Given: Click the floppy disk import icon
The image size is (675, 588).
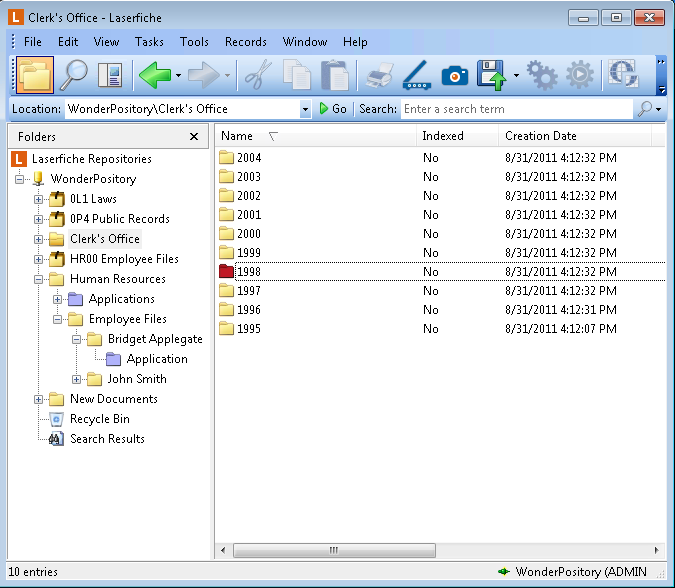Looking at the screenshot, I should pos(492,75).
